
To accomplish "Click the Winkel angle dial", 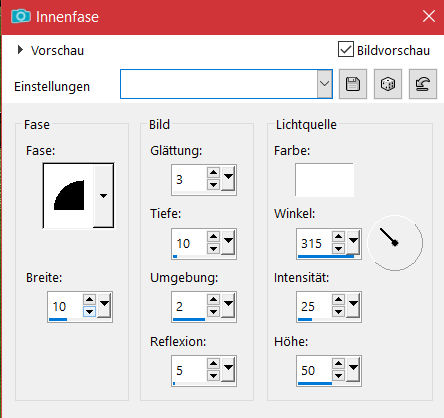I will (395, 243).
